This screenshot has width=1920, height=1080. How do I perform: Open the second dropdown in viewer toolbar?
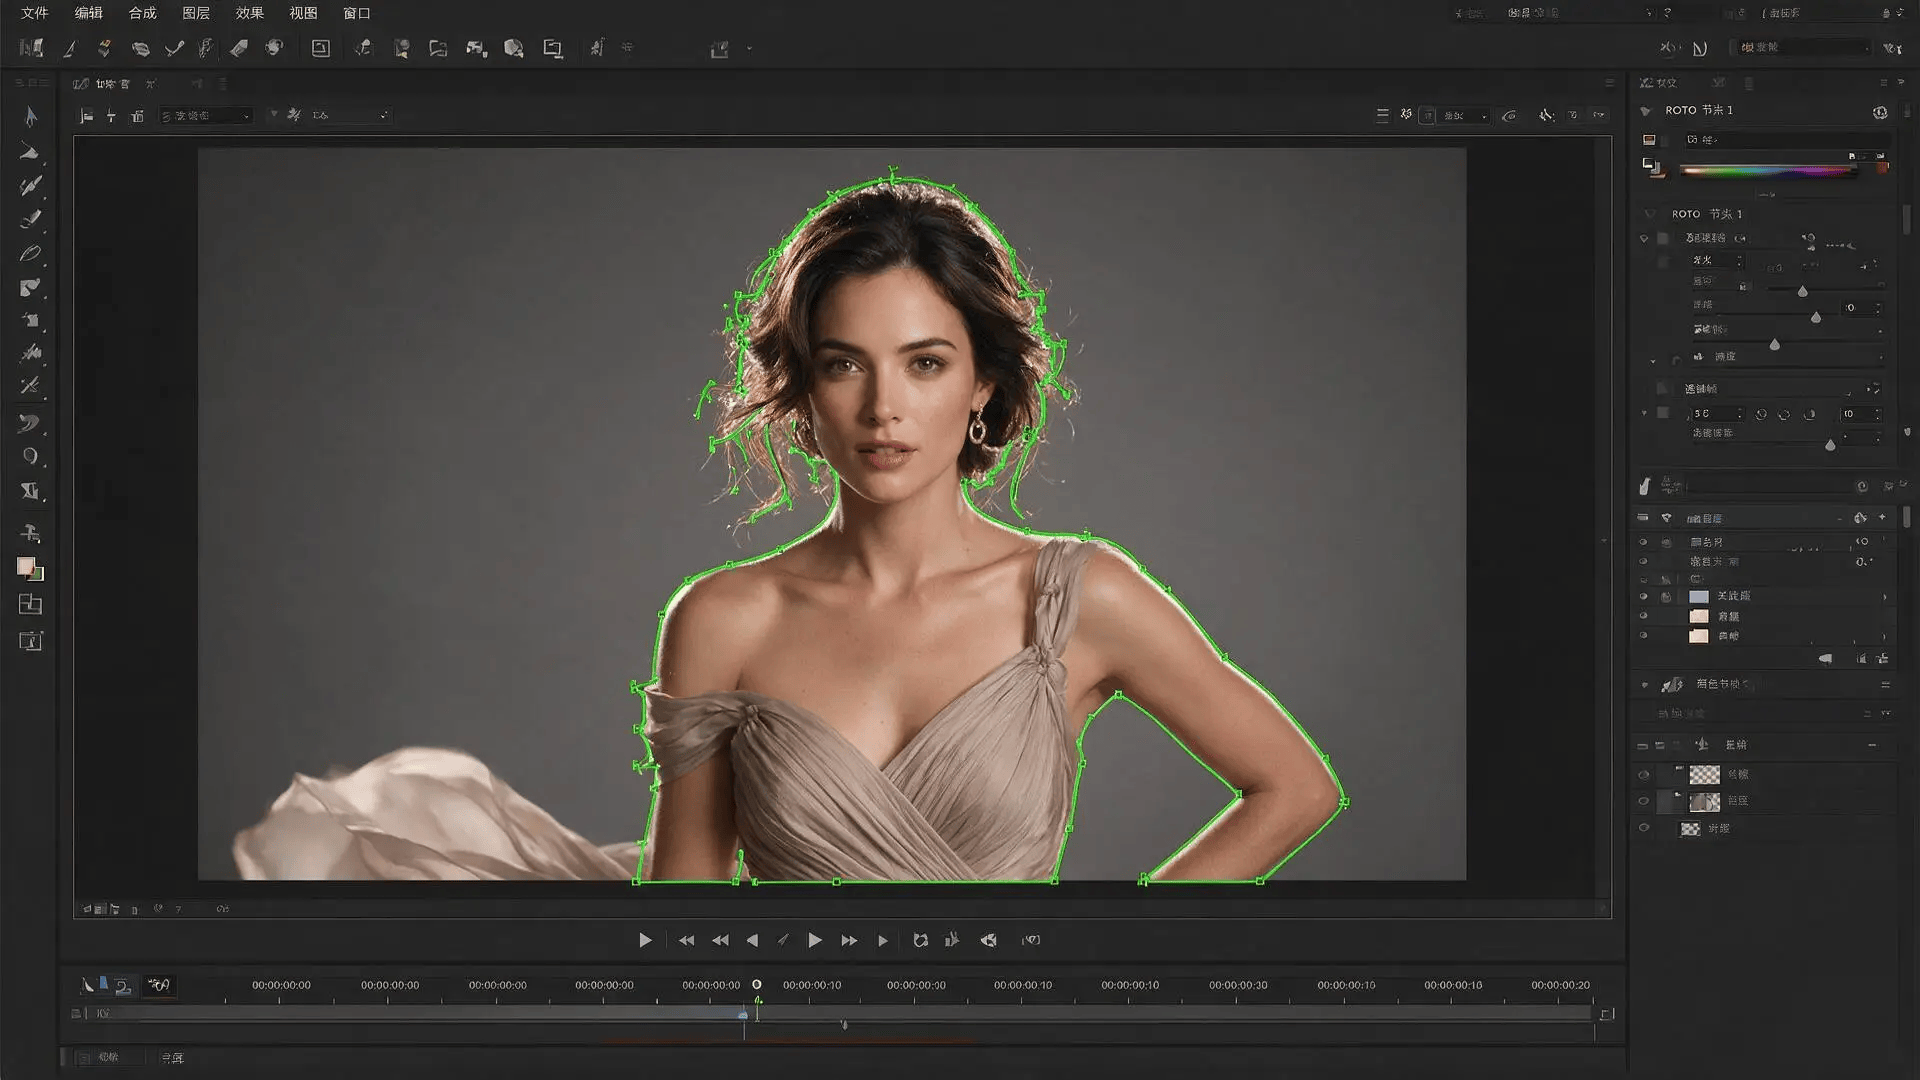click(x=350, y=116)
